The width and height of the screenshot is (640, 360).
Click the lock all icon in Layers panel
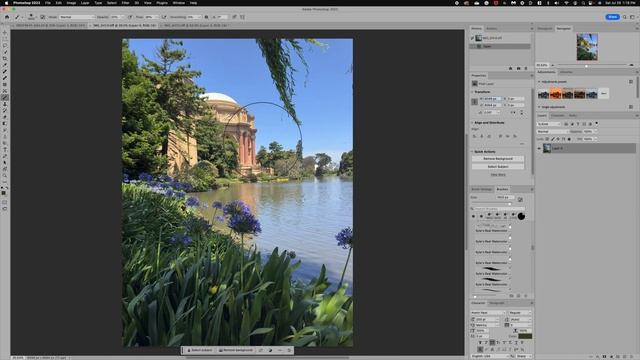point(569,139)
